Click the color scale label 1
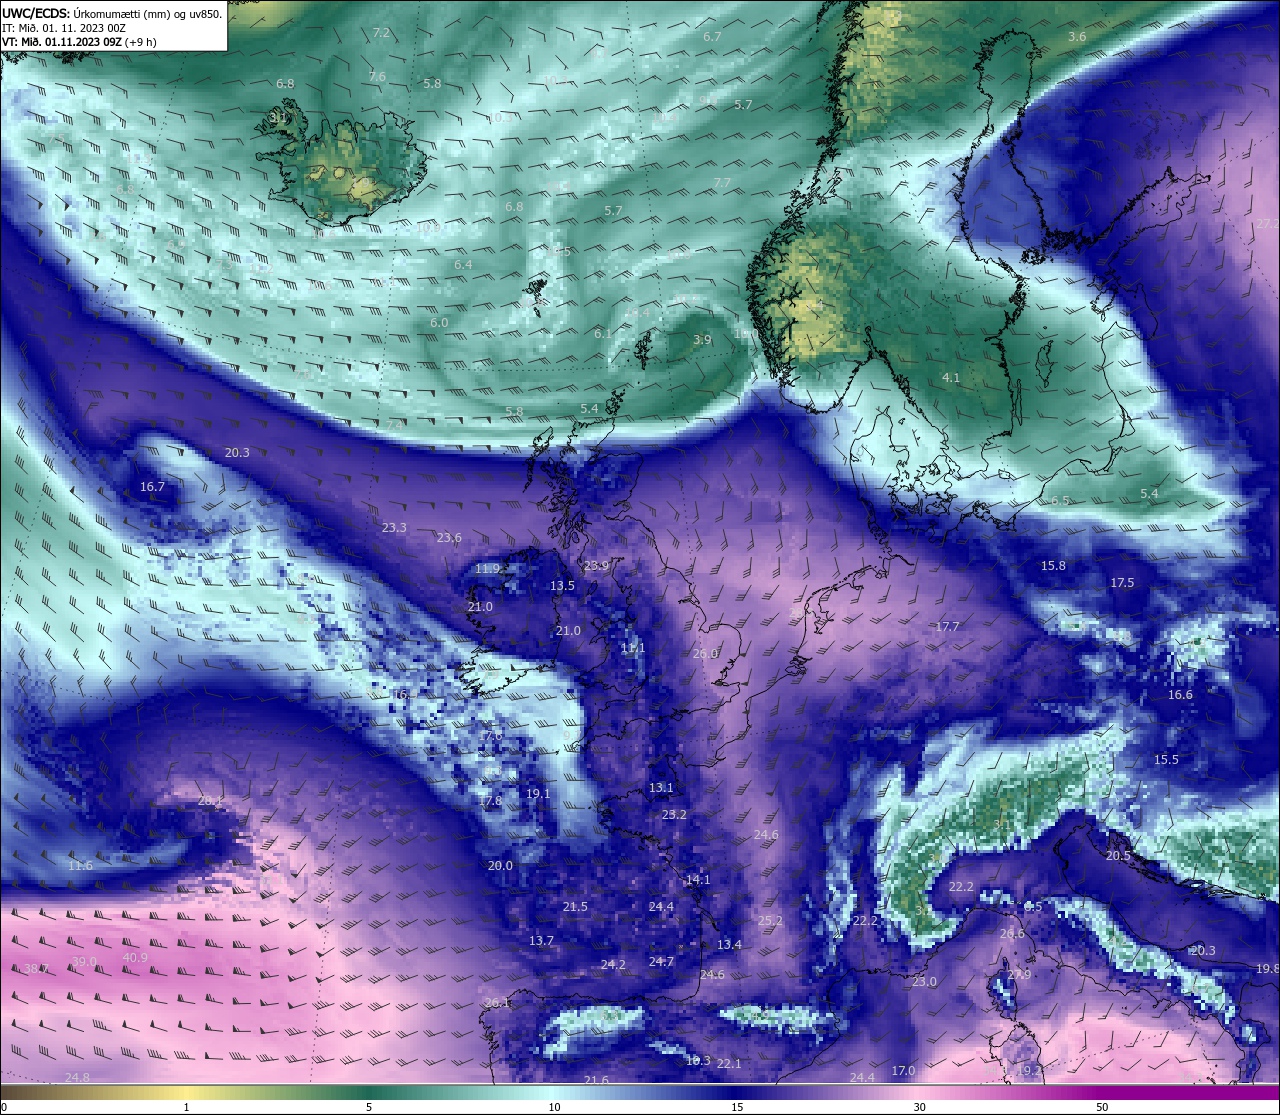 (x=186, y=1108)
